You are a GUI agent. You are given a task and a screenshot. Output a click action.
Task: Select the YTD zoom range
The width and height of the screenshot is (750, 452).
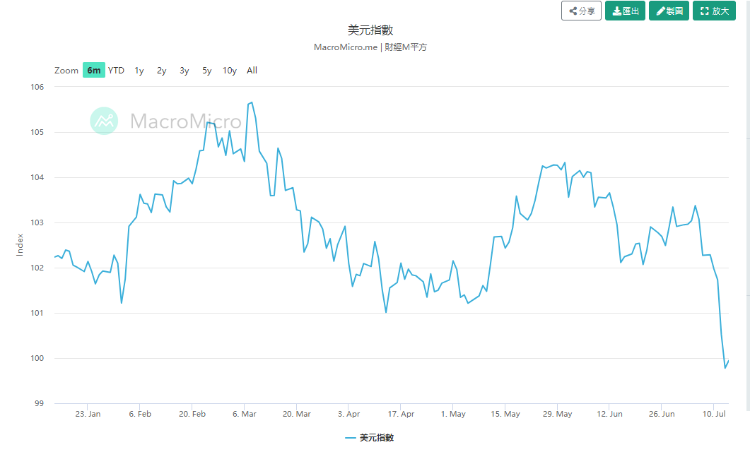(116, 70)
